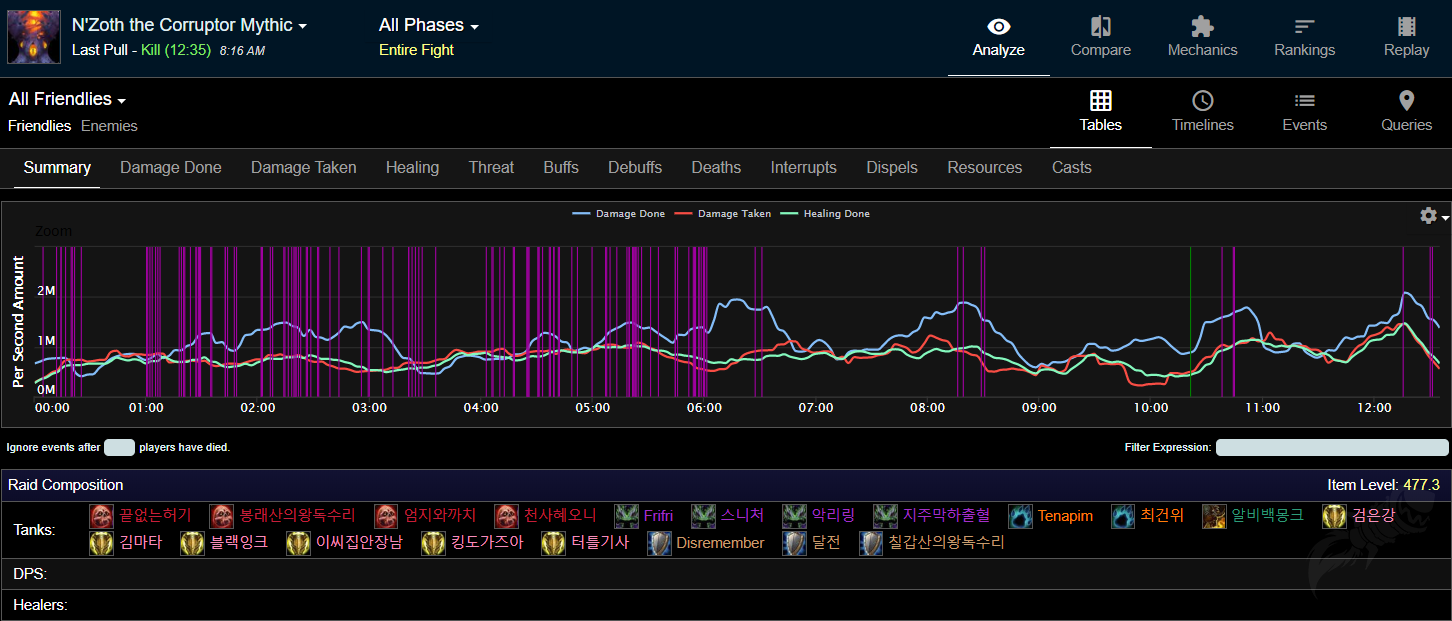
Task: Switch to the Deaths tab
Action: point(716,168)
